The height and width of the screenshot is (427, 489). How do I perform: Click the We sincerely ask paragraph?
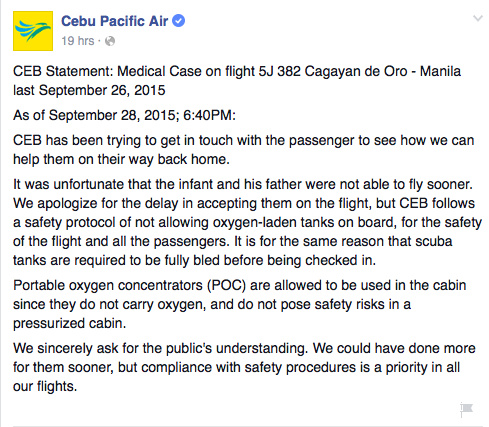point(244,367)
